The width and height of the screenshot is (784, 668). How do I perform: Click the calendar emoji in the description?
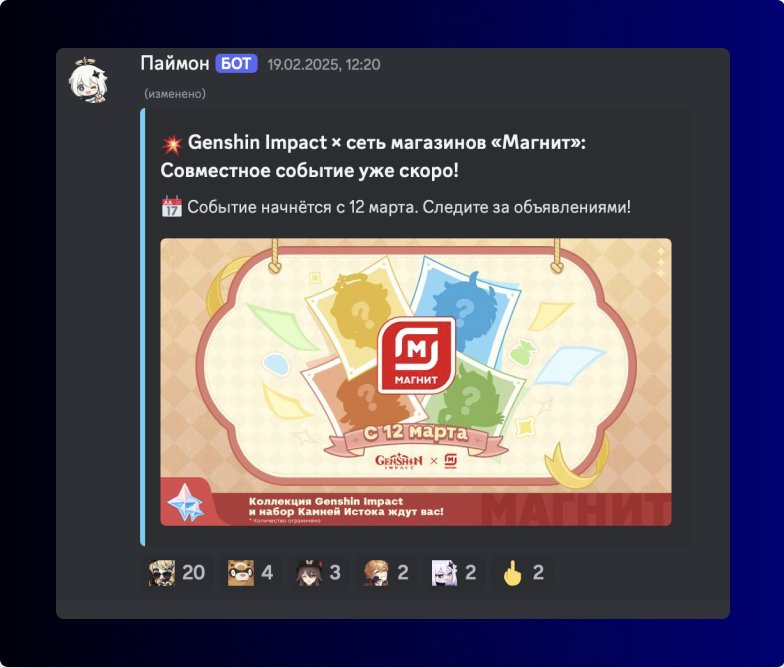coord(172,207)
